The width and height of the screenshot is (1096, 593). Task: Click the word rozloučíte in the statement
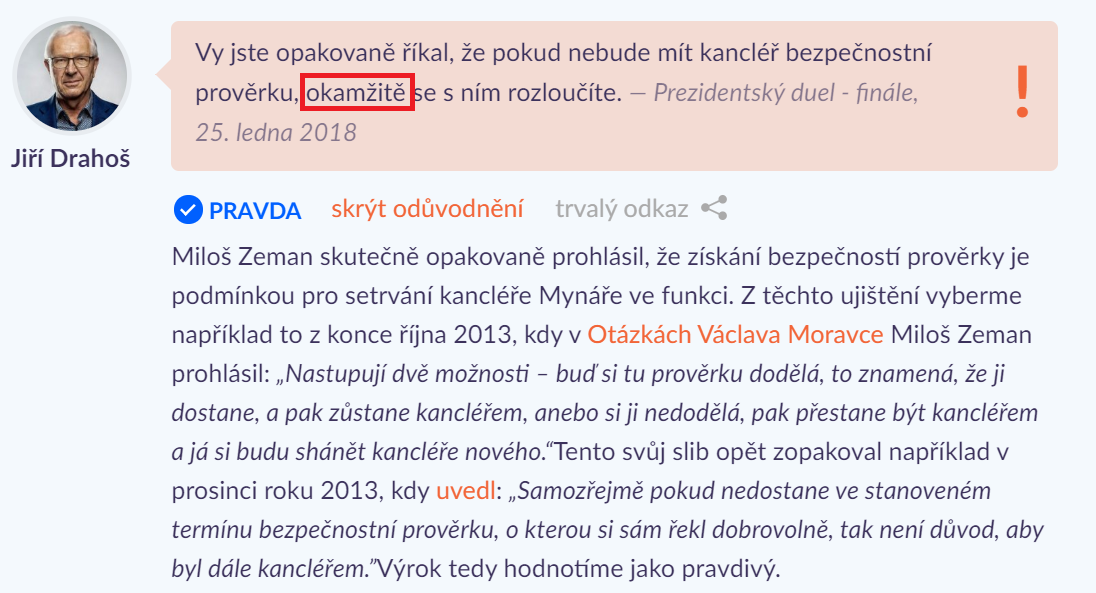(564, 92)
